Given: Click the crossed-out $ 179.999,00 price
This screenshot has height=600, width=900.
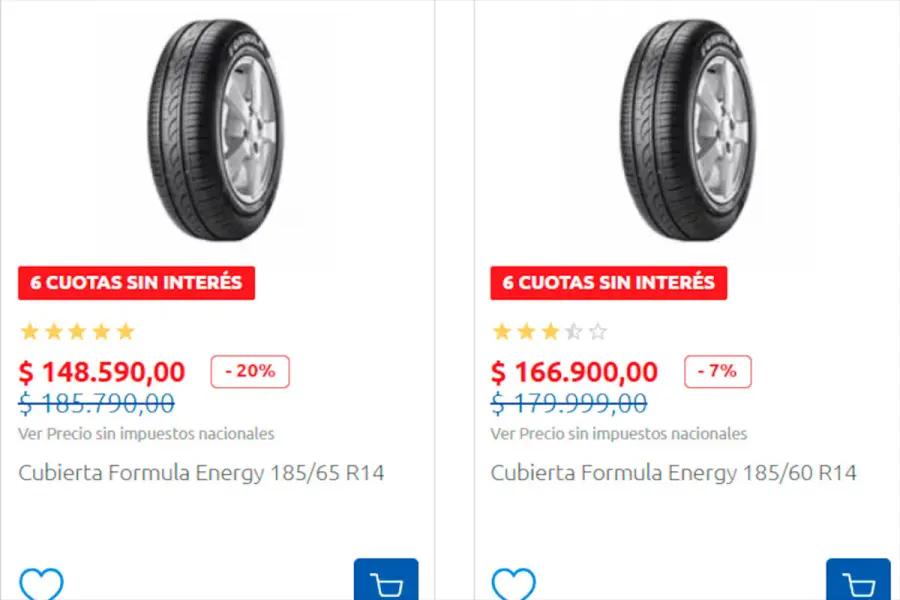Looking at the screenshot, I should coord(569,403).
